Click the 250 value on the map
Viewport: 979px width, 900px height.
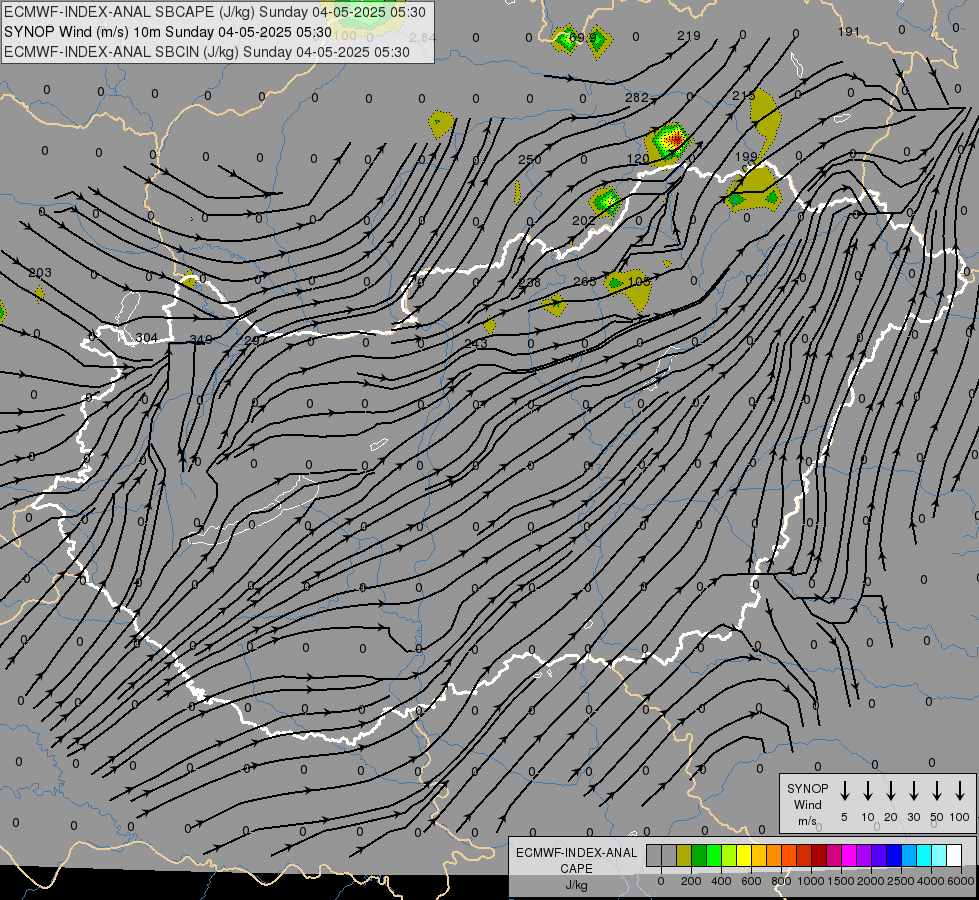(x=529, y=159)
